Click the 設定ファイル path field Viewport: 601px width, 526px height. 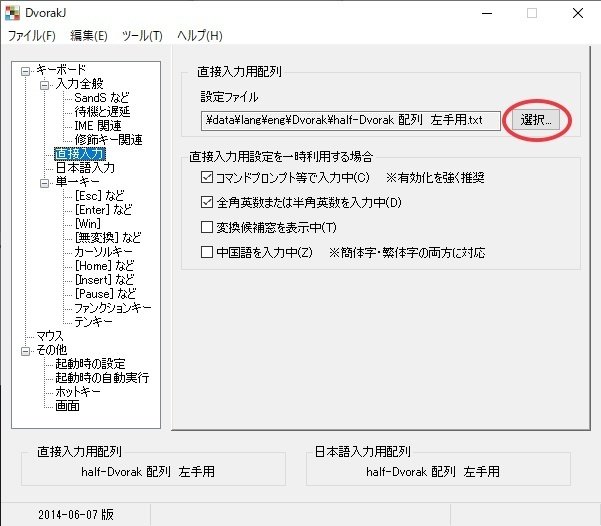(351, 121)
